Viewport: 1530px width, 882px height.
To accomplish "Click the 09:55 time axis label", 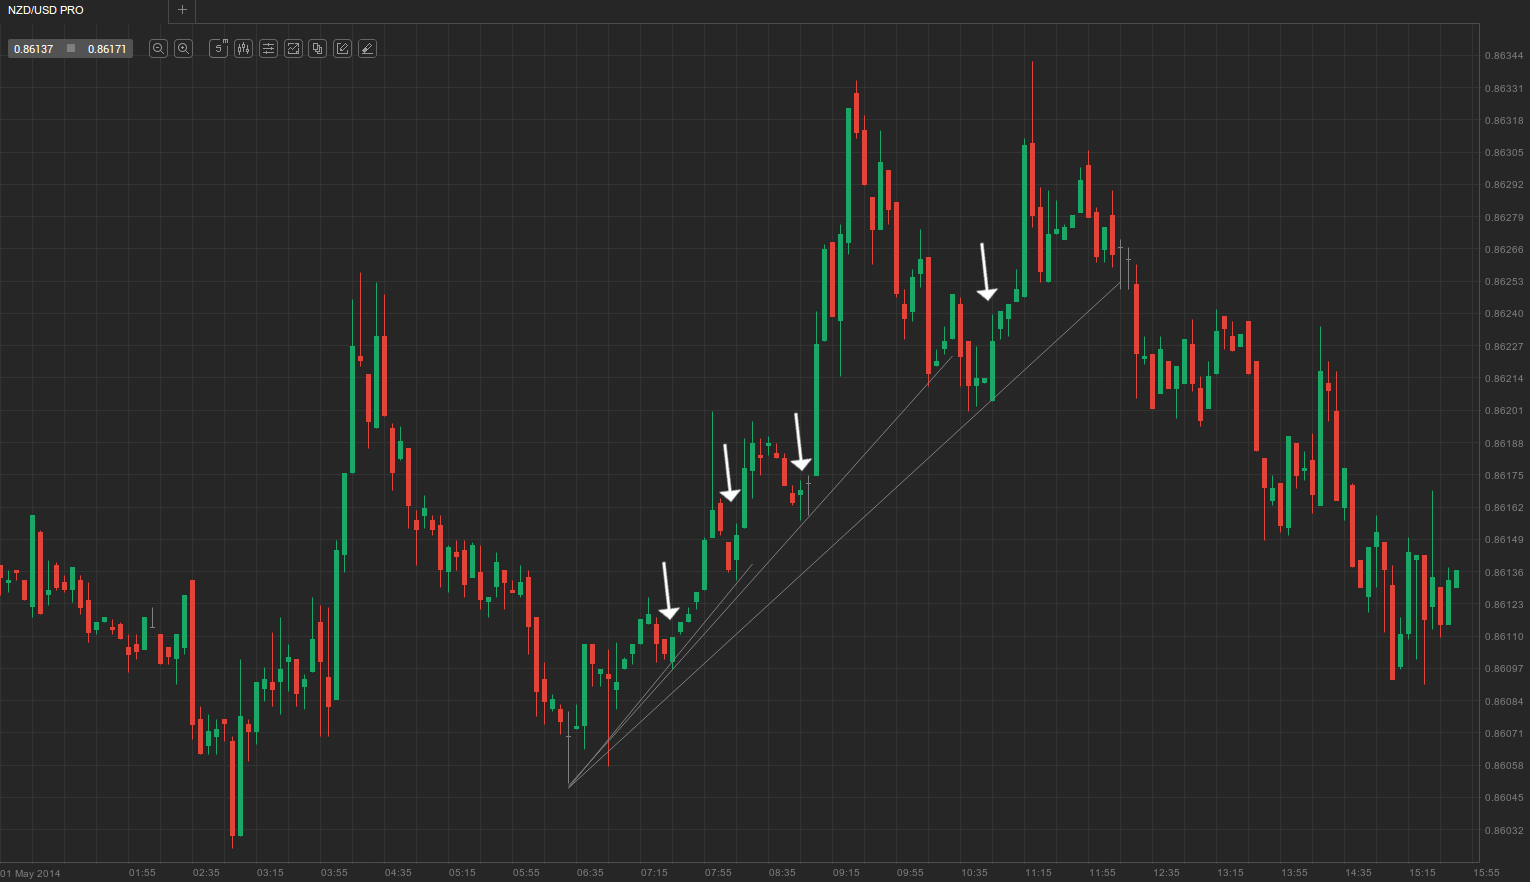I will coord(910,873).
